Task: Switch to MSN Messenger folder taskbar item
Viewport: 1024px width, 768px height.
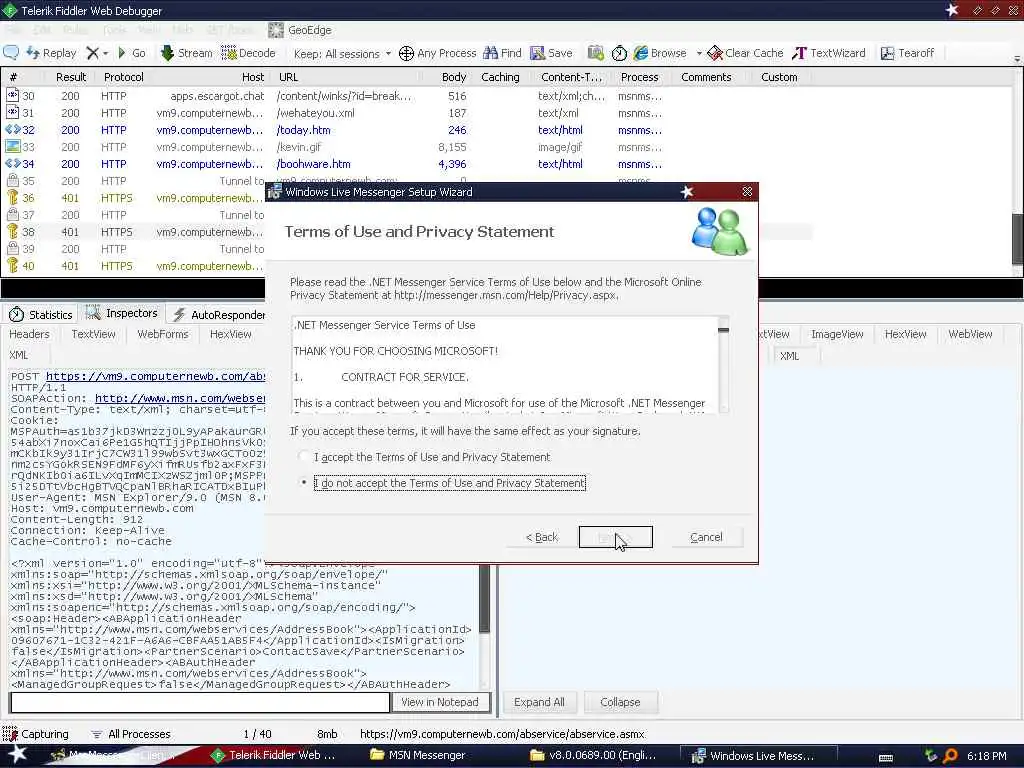Action: [418, 755]
